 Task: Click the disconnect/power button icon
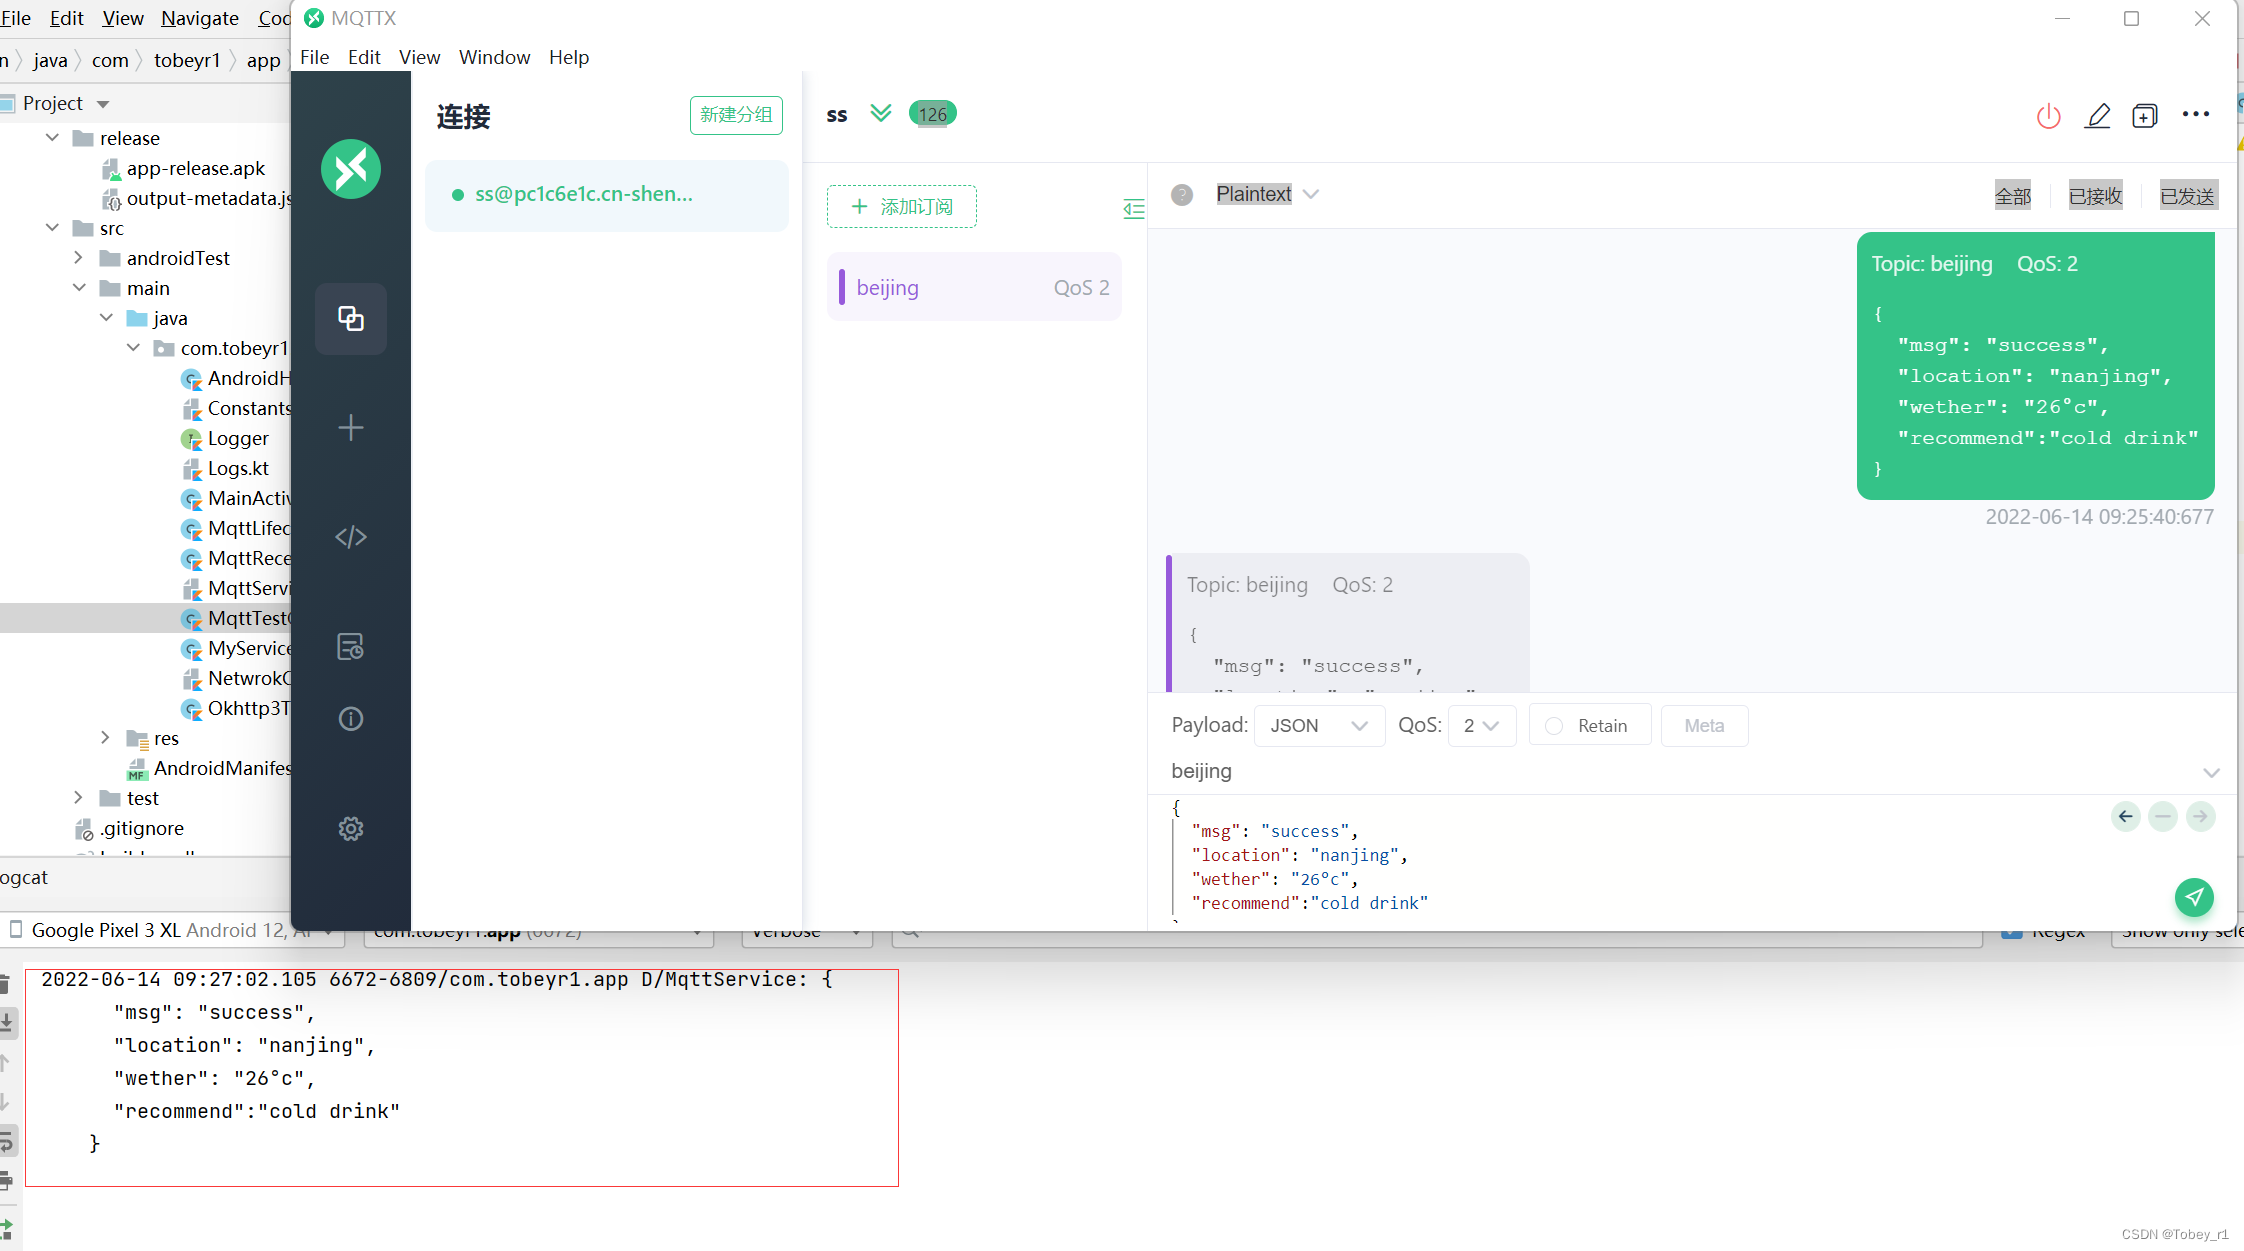point(2048,114)
